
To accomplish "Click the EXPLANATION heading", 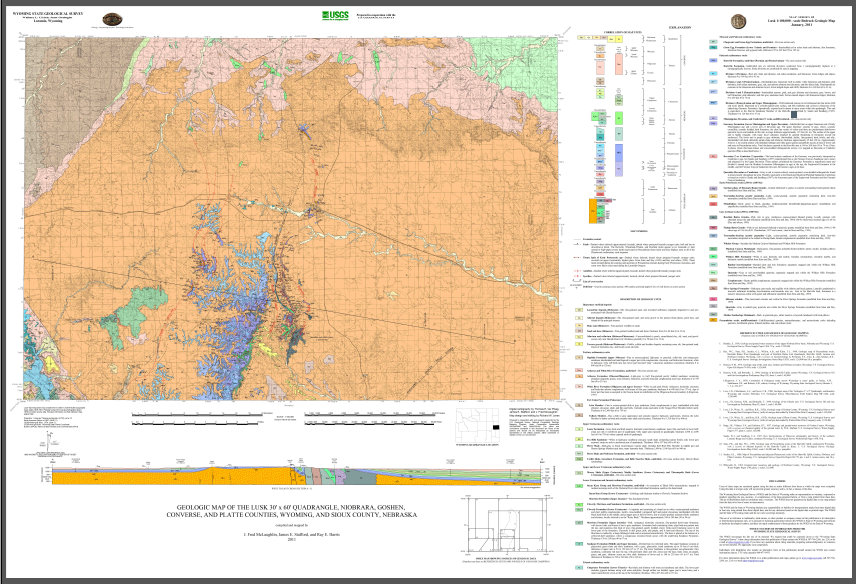I will pos(682,28).
